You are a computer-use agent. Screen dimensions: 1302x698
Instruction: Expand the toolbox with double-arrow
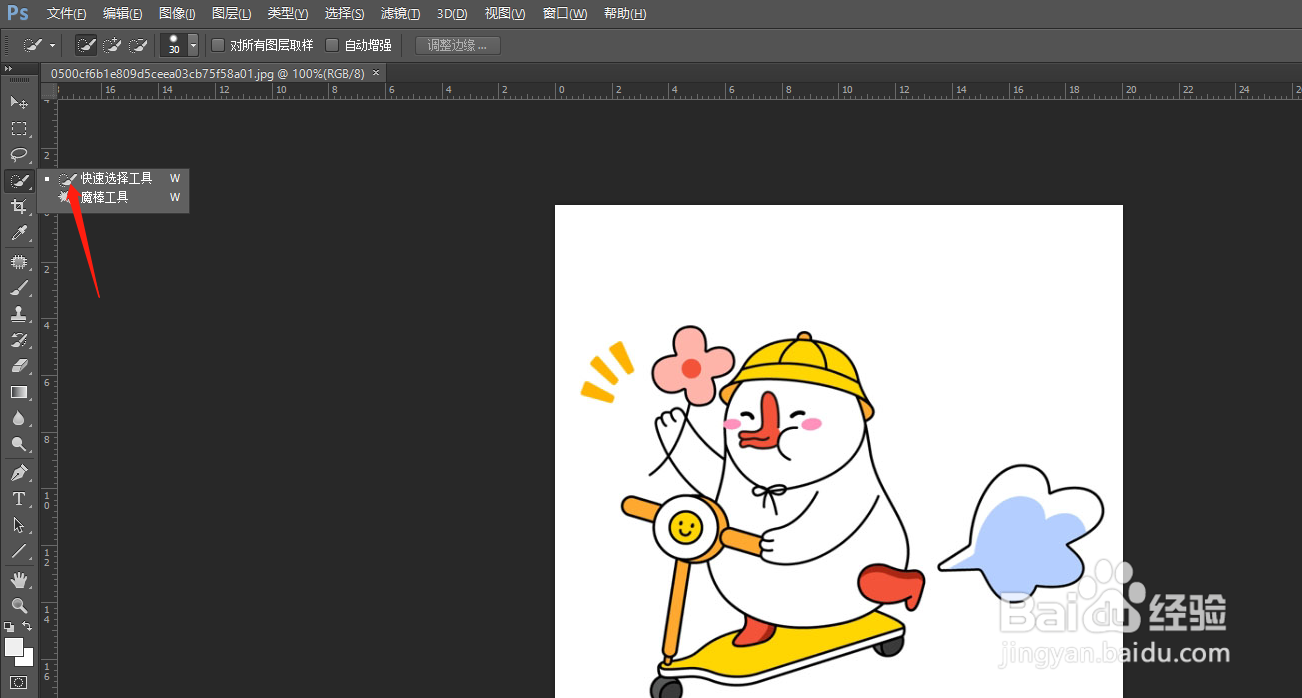pos(8,68)
